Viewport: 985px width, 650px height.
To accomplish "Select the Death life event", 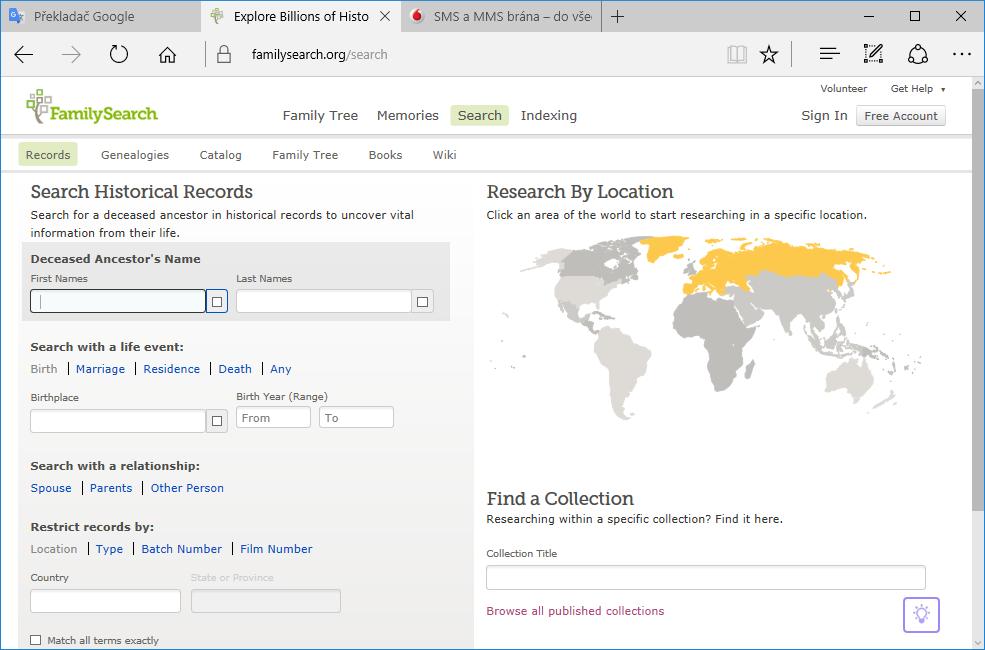I will (x=235, y=369).
